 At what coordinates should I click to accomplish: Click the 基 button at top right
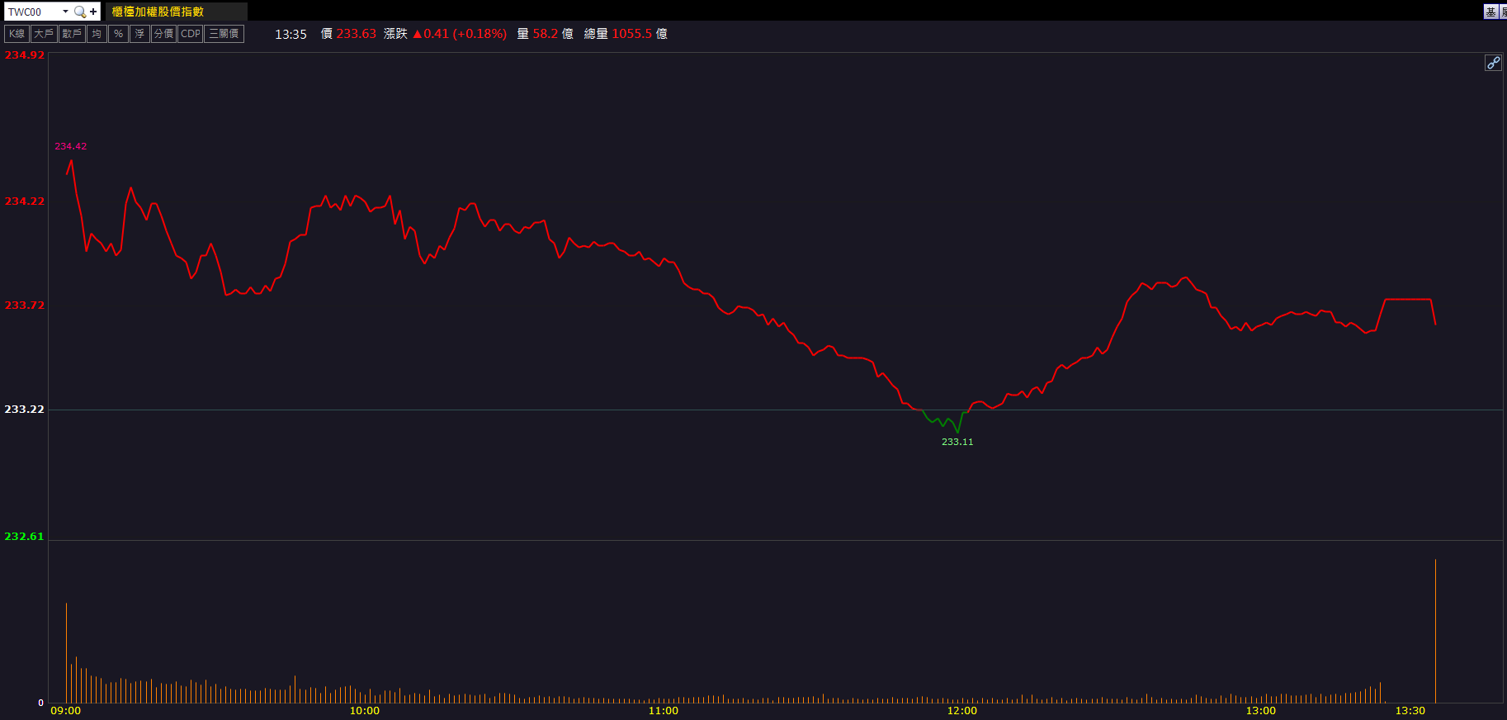tap(1491, 12)
